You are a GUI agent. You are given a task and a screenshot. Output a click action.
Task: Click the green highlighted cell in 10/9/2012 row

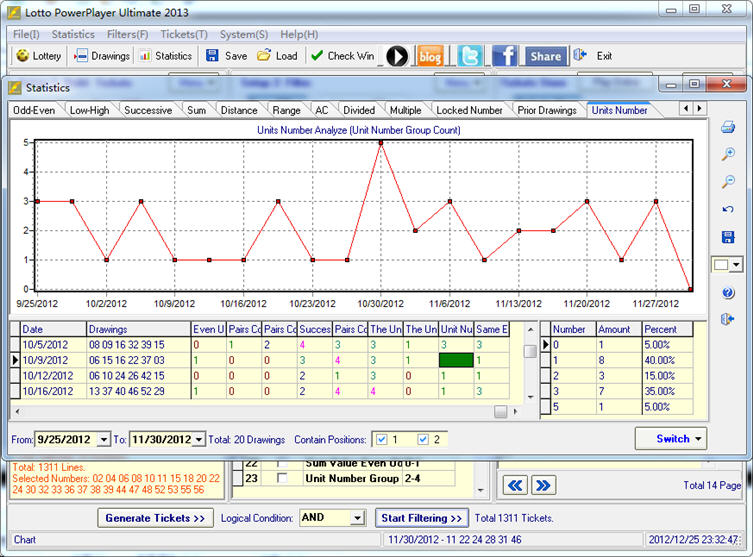click(456, 360)
